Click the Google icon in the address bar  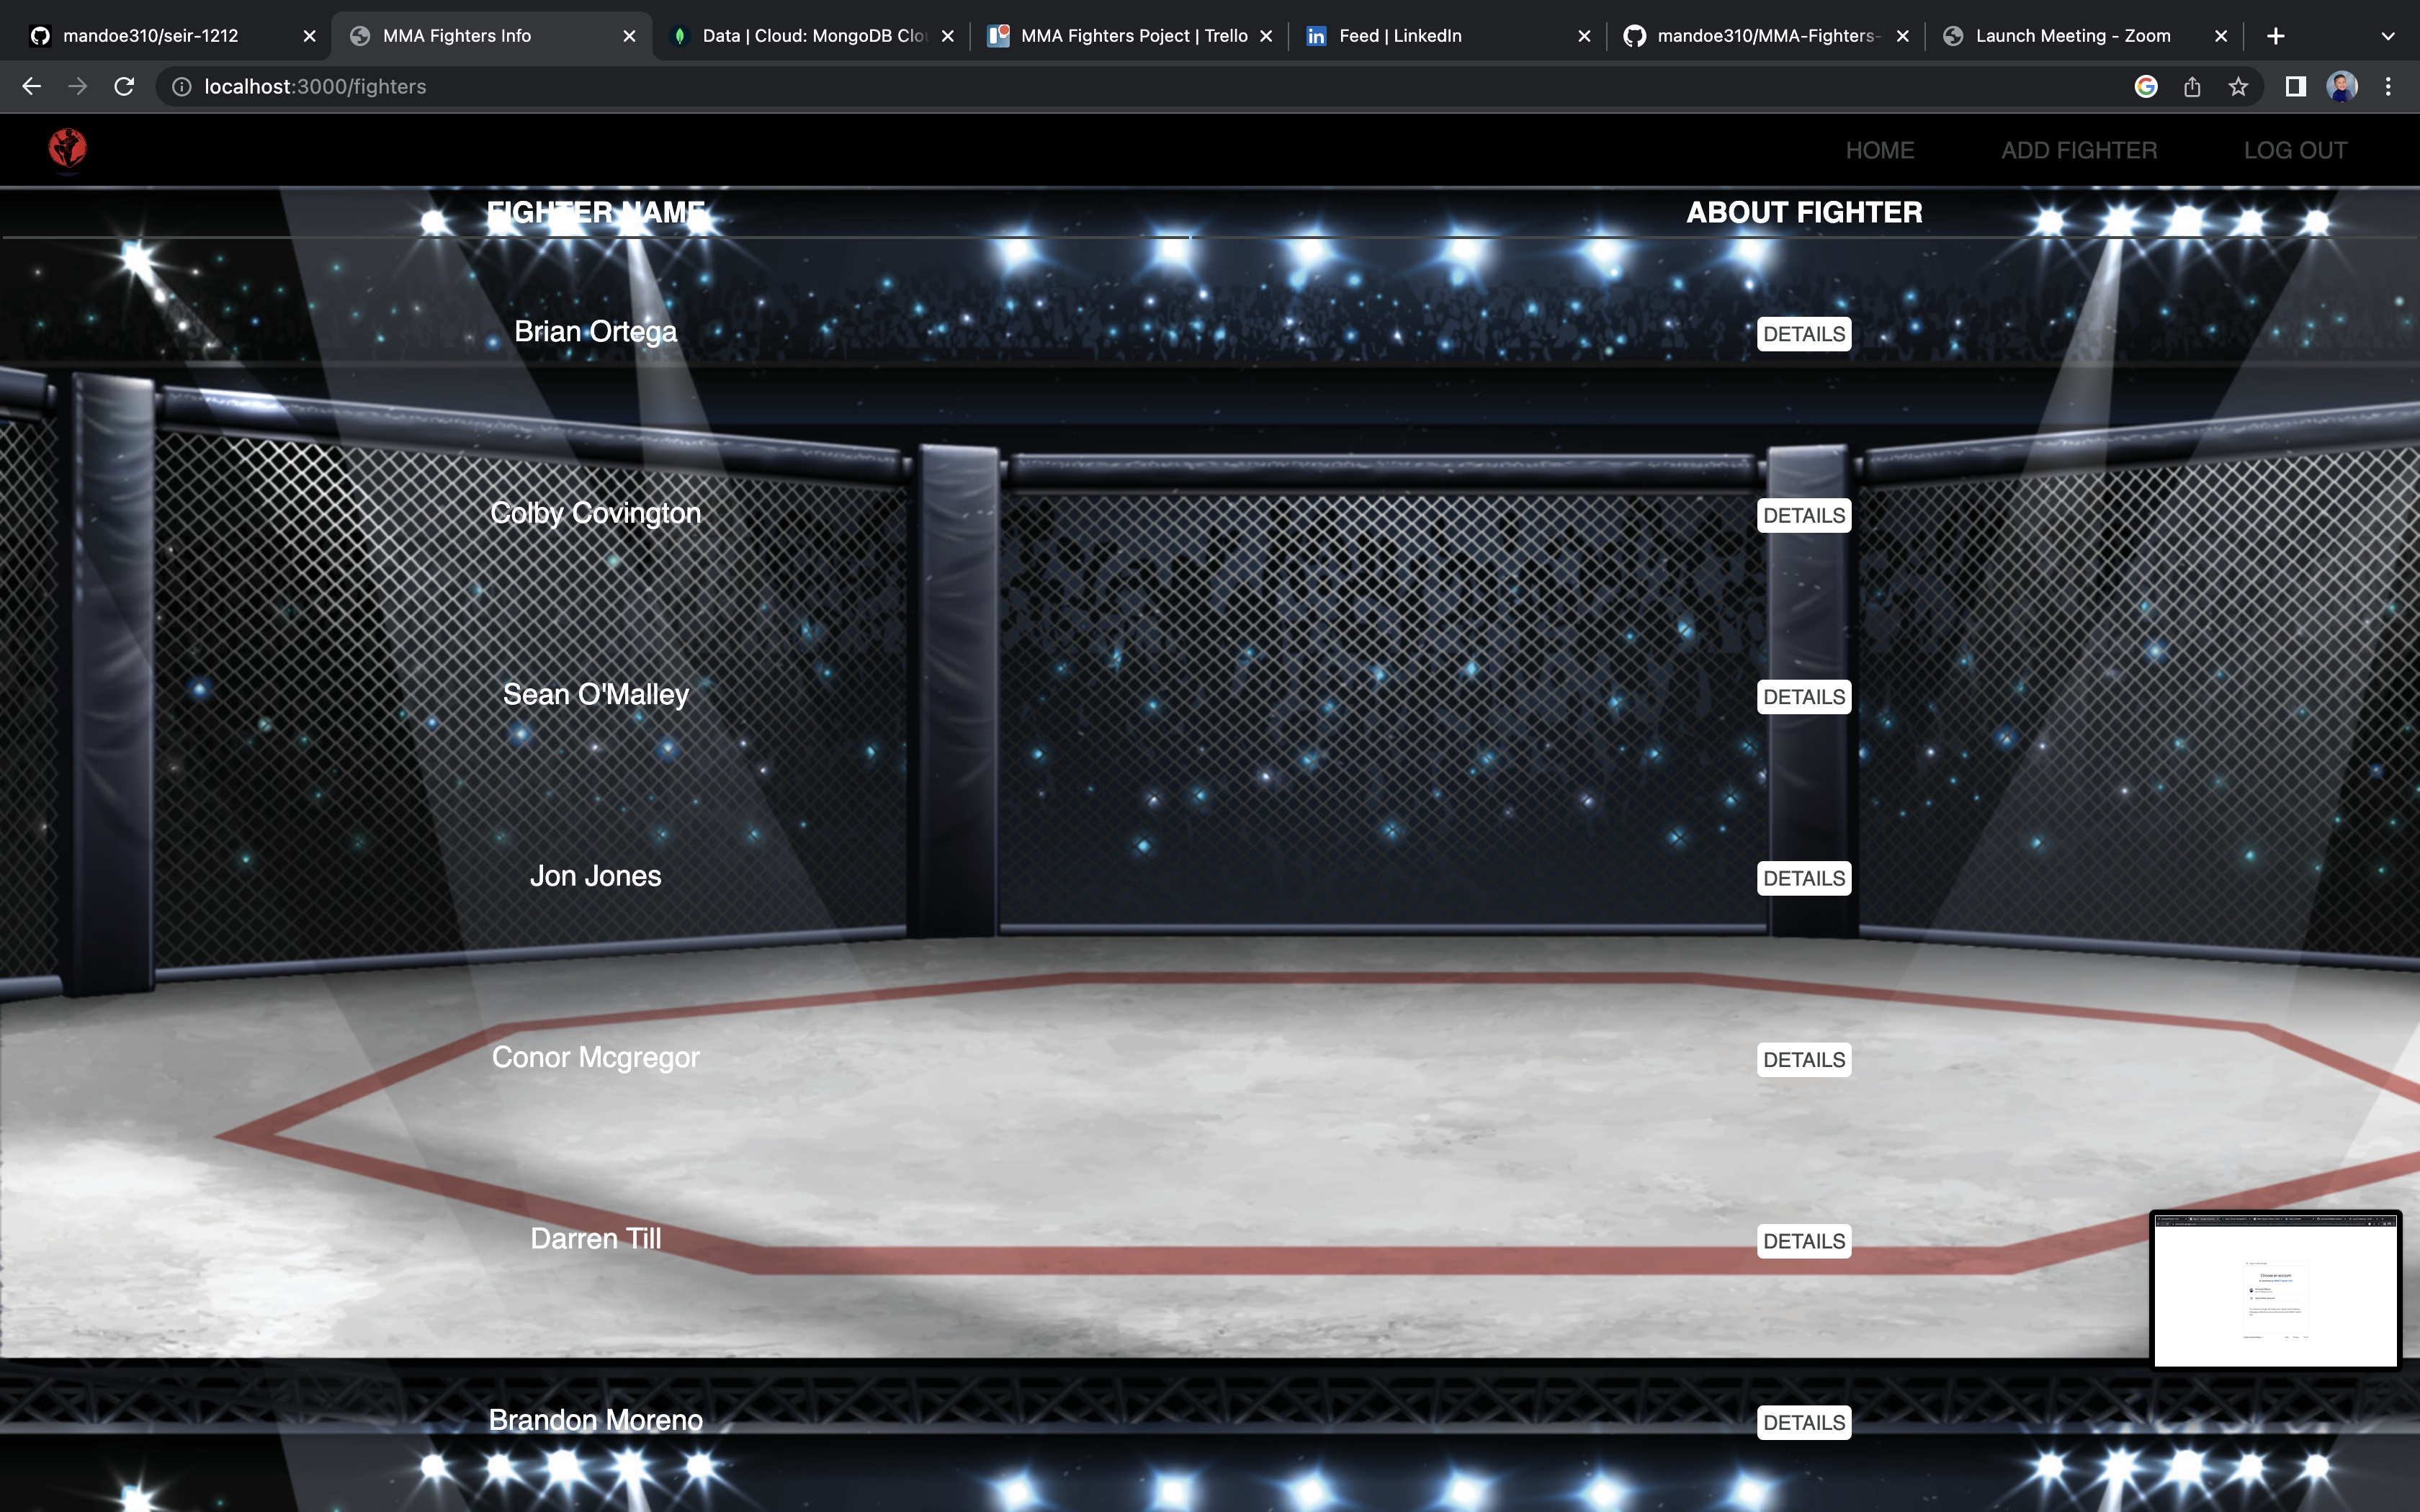(x=2146, y=87)
